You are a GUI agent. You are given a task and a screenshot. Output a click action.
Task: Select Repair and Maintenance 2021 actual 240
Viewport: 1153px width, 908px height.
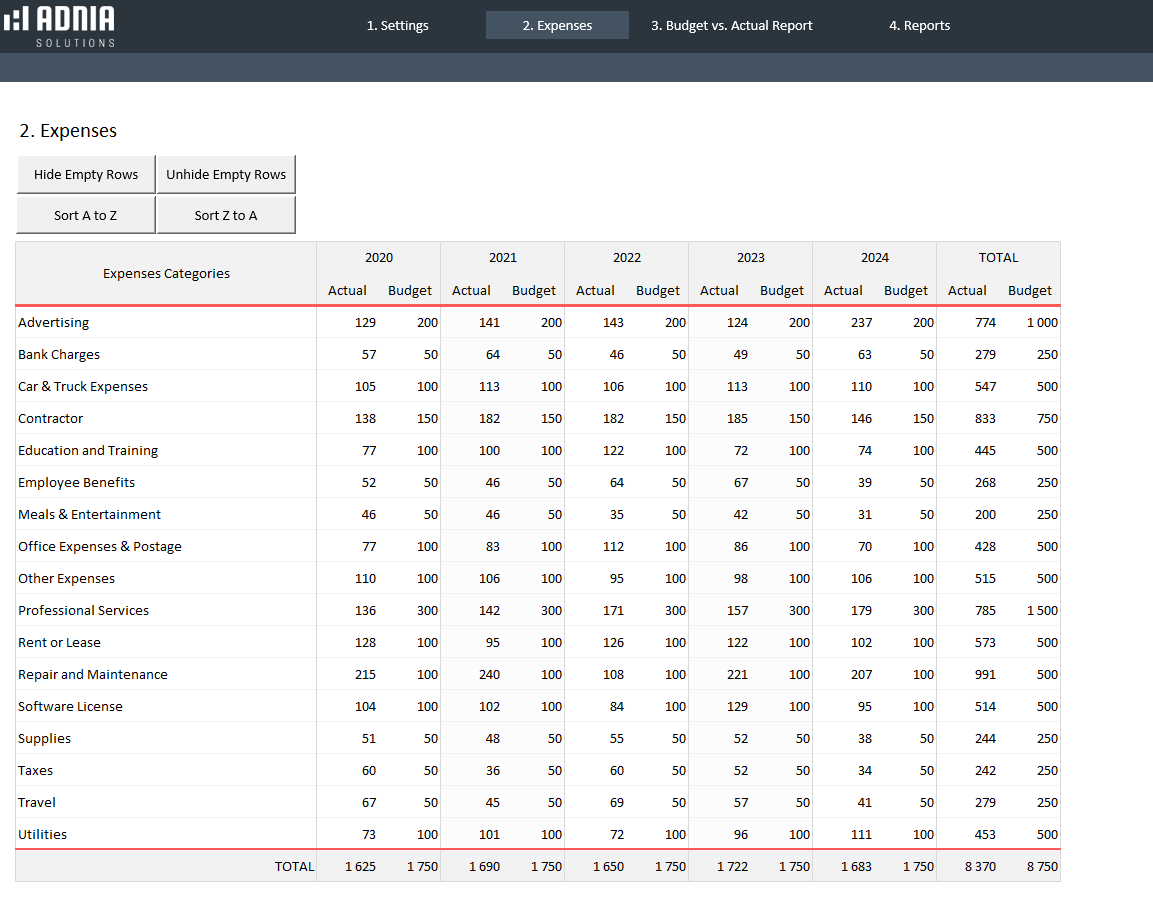[489, 675]
